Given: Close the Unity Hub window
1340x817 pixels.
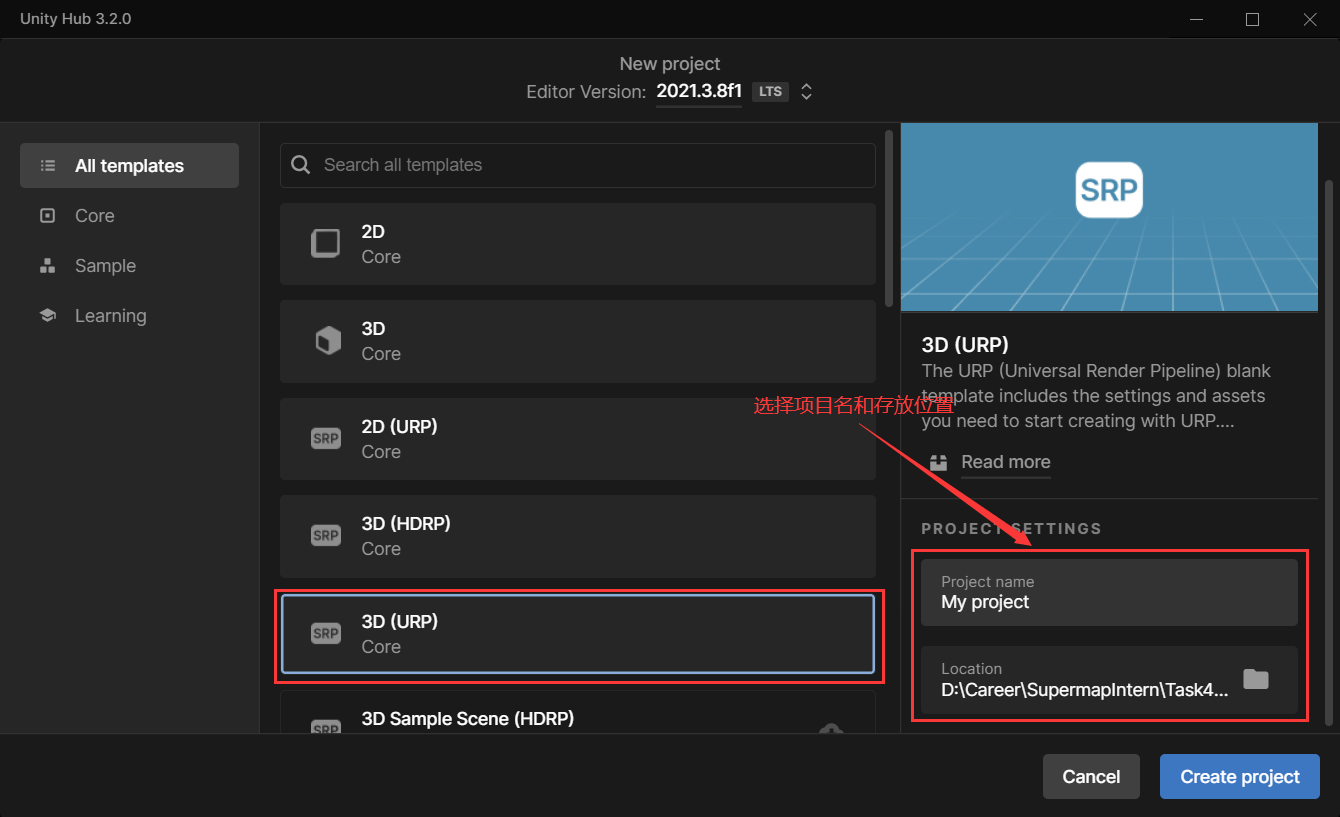Looking at the screenshot, I should tap(1310, 19).
